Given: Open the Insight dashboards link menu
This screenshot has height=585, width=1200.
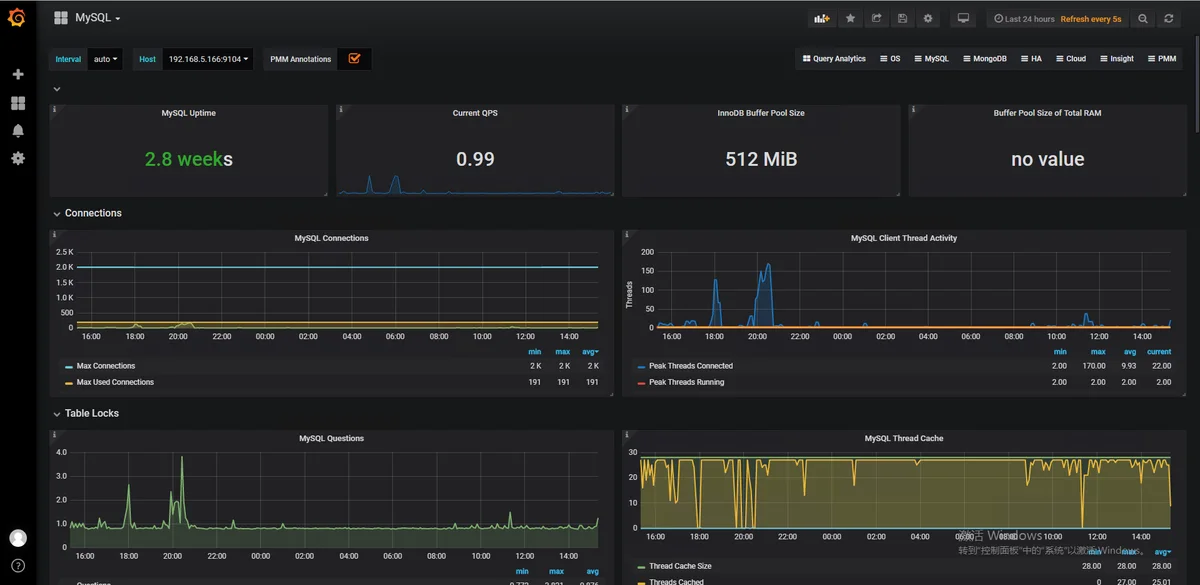Looking at the screenshot, I should (x=1117, y=59).
